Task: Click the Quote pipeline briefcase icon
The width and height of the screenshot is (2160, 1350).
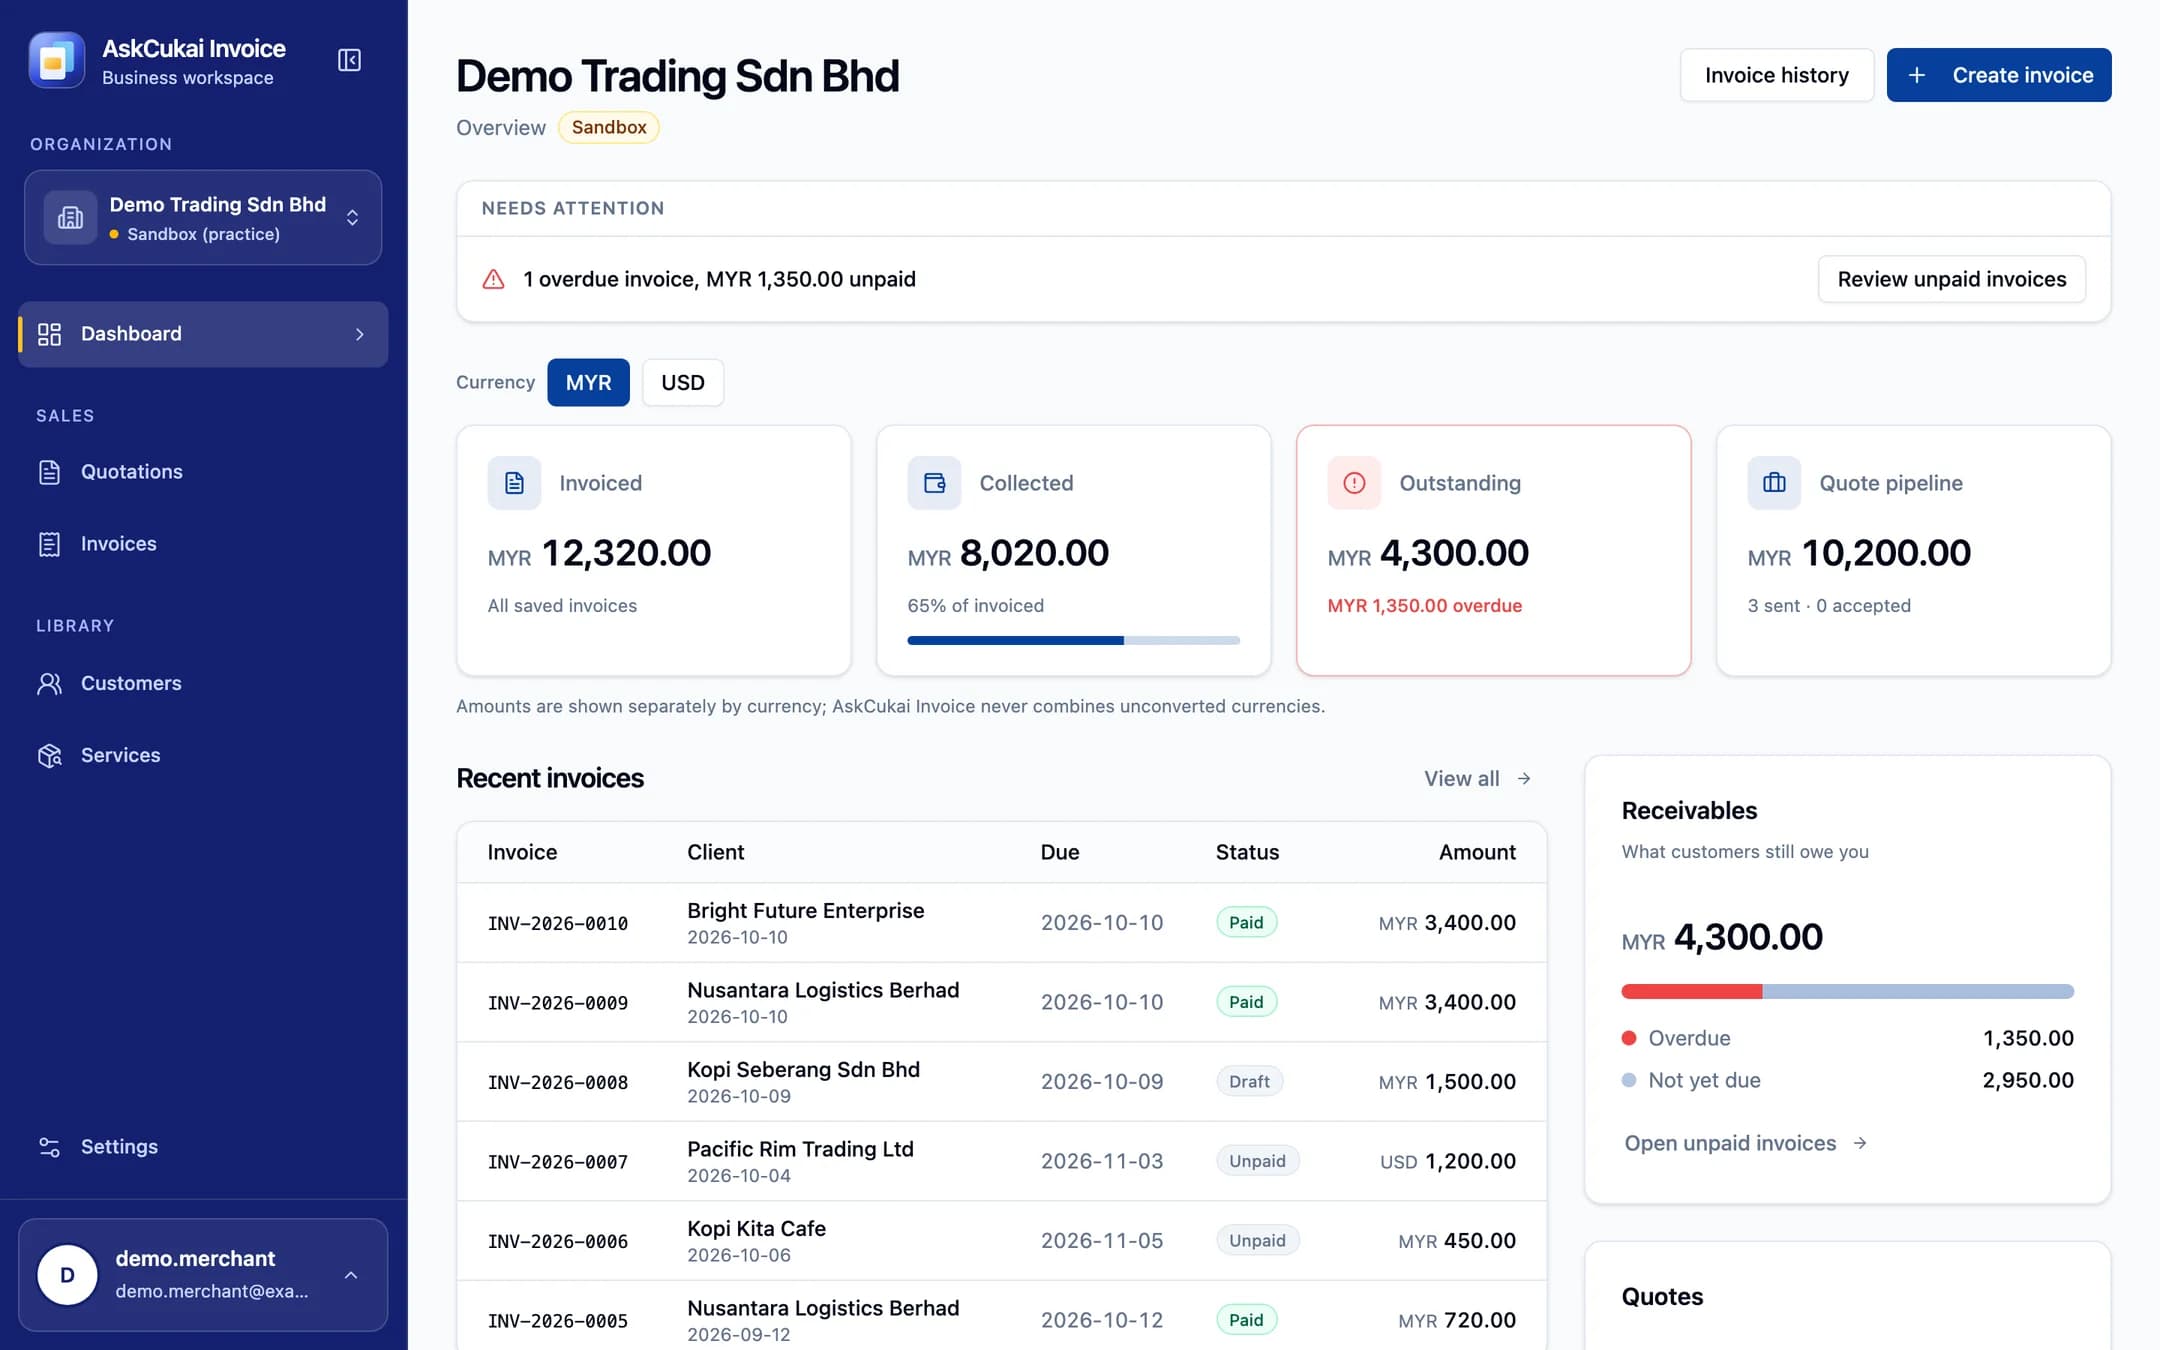Action: (x=1774, y=483)
